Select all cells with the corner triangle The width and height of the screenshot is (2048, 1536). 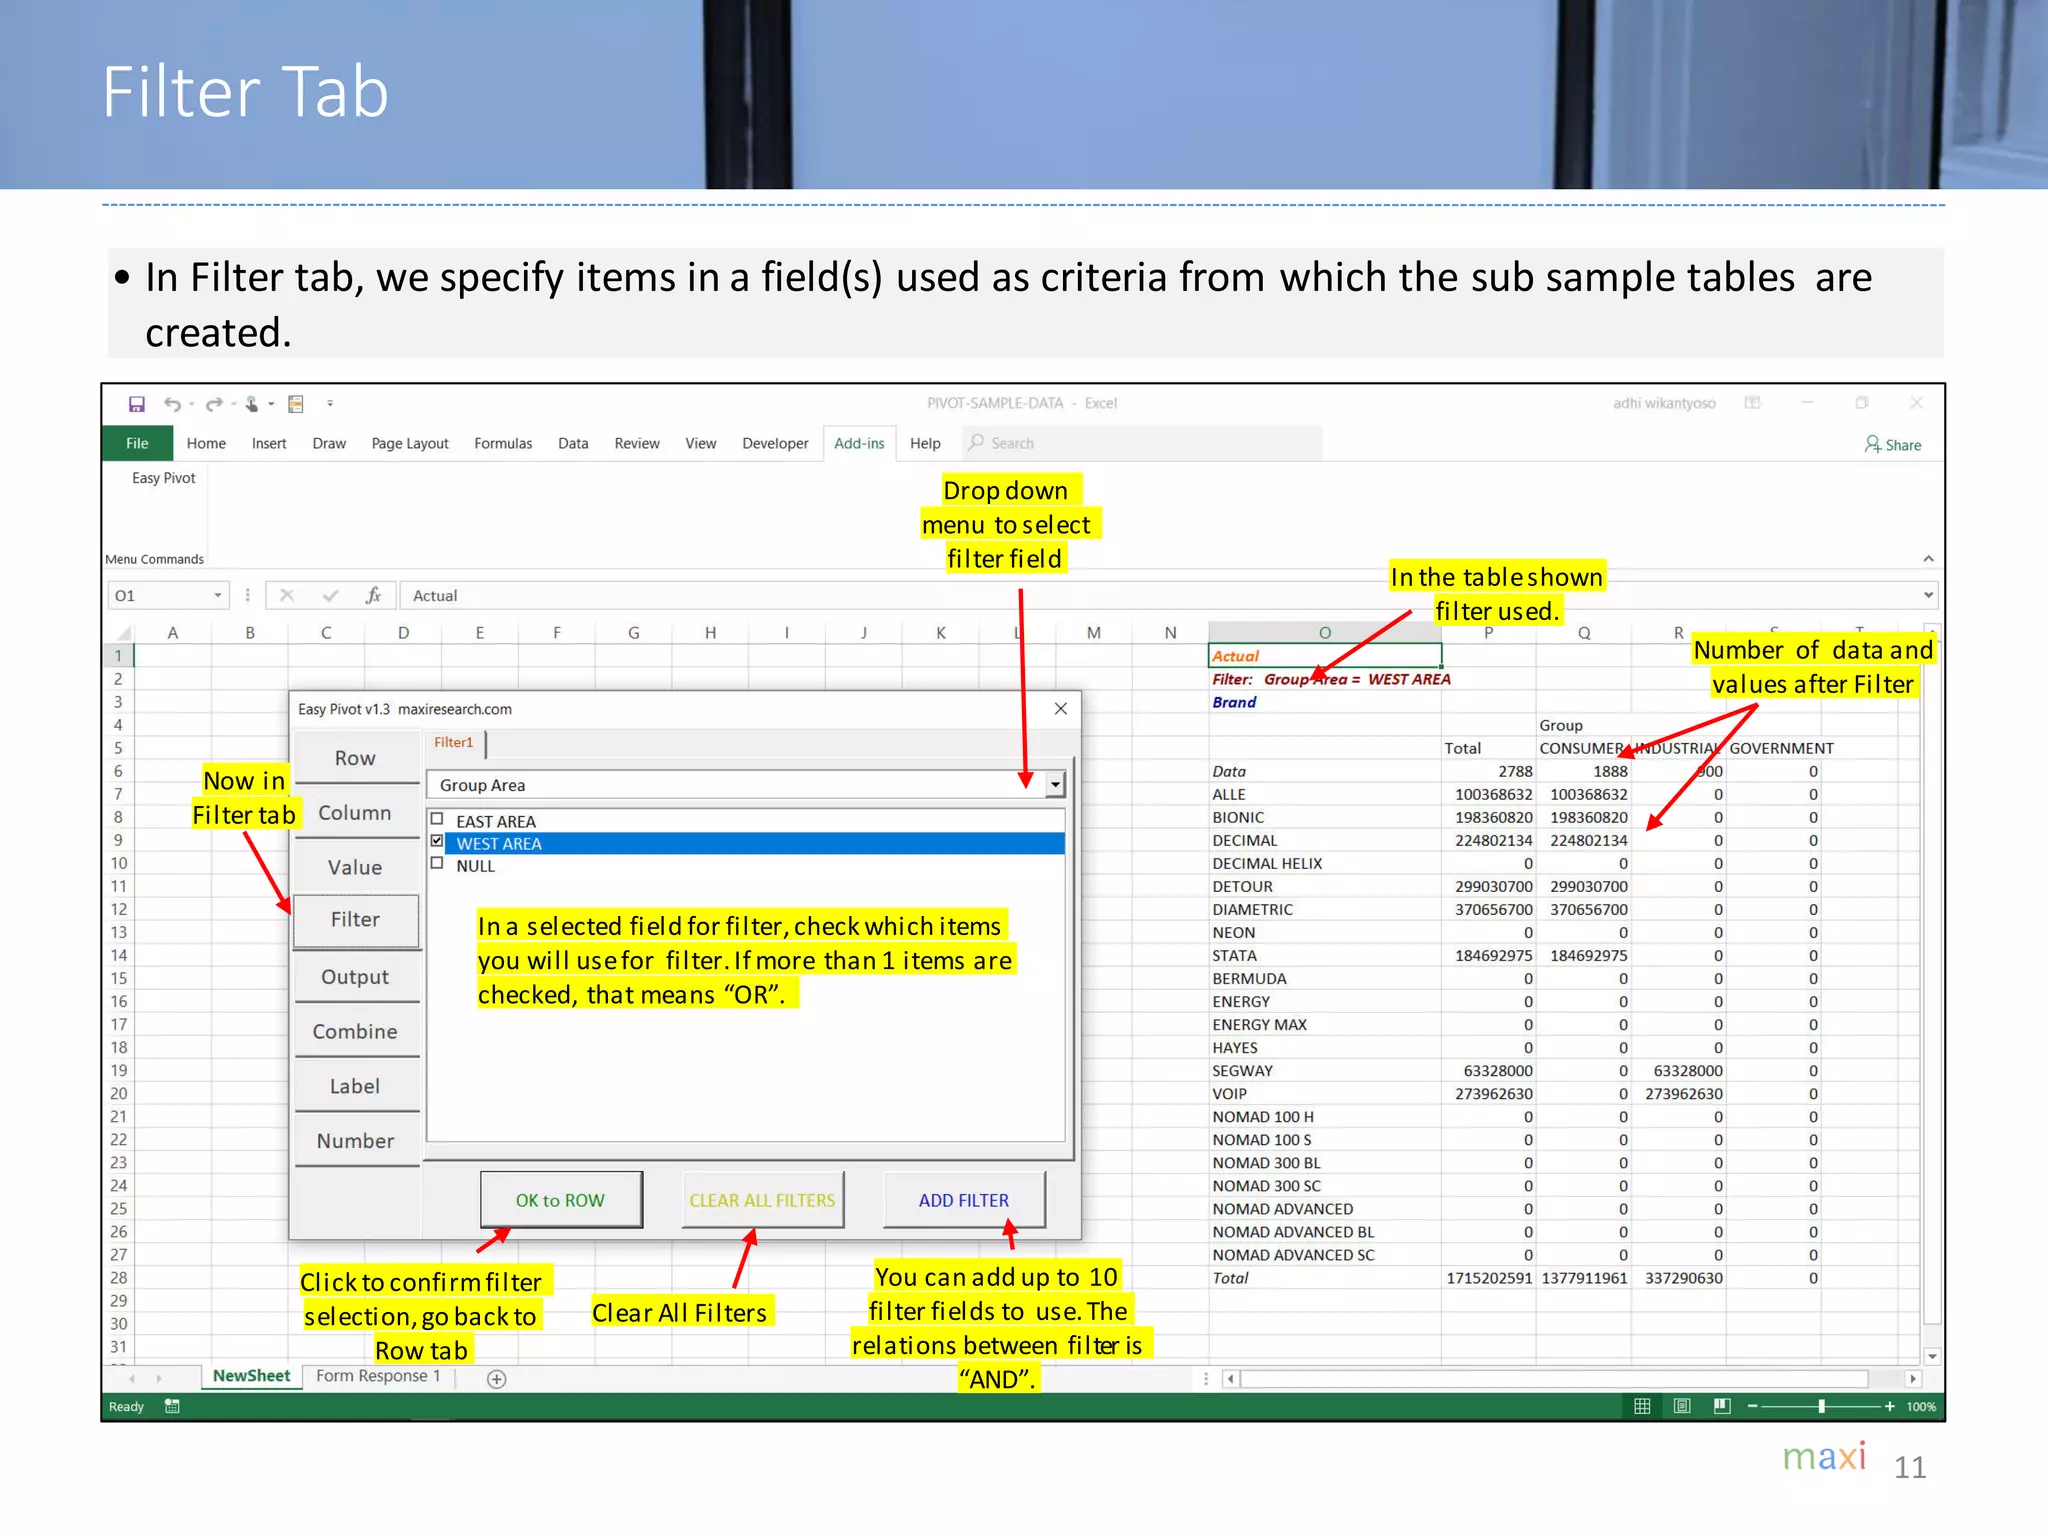pos(123,632)
